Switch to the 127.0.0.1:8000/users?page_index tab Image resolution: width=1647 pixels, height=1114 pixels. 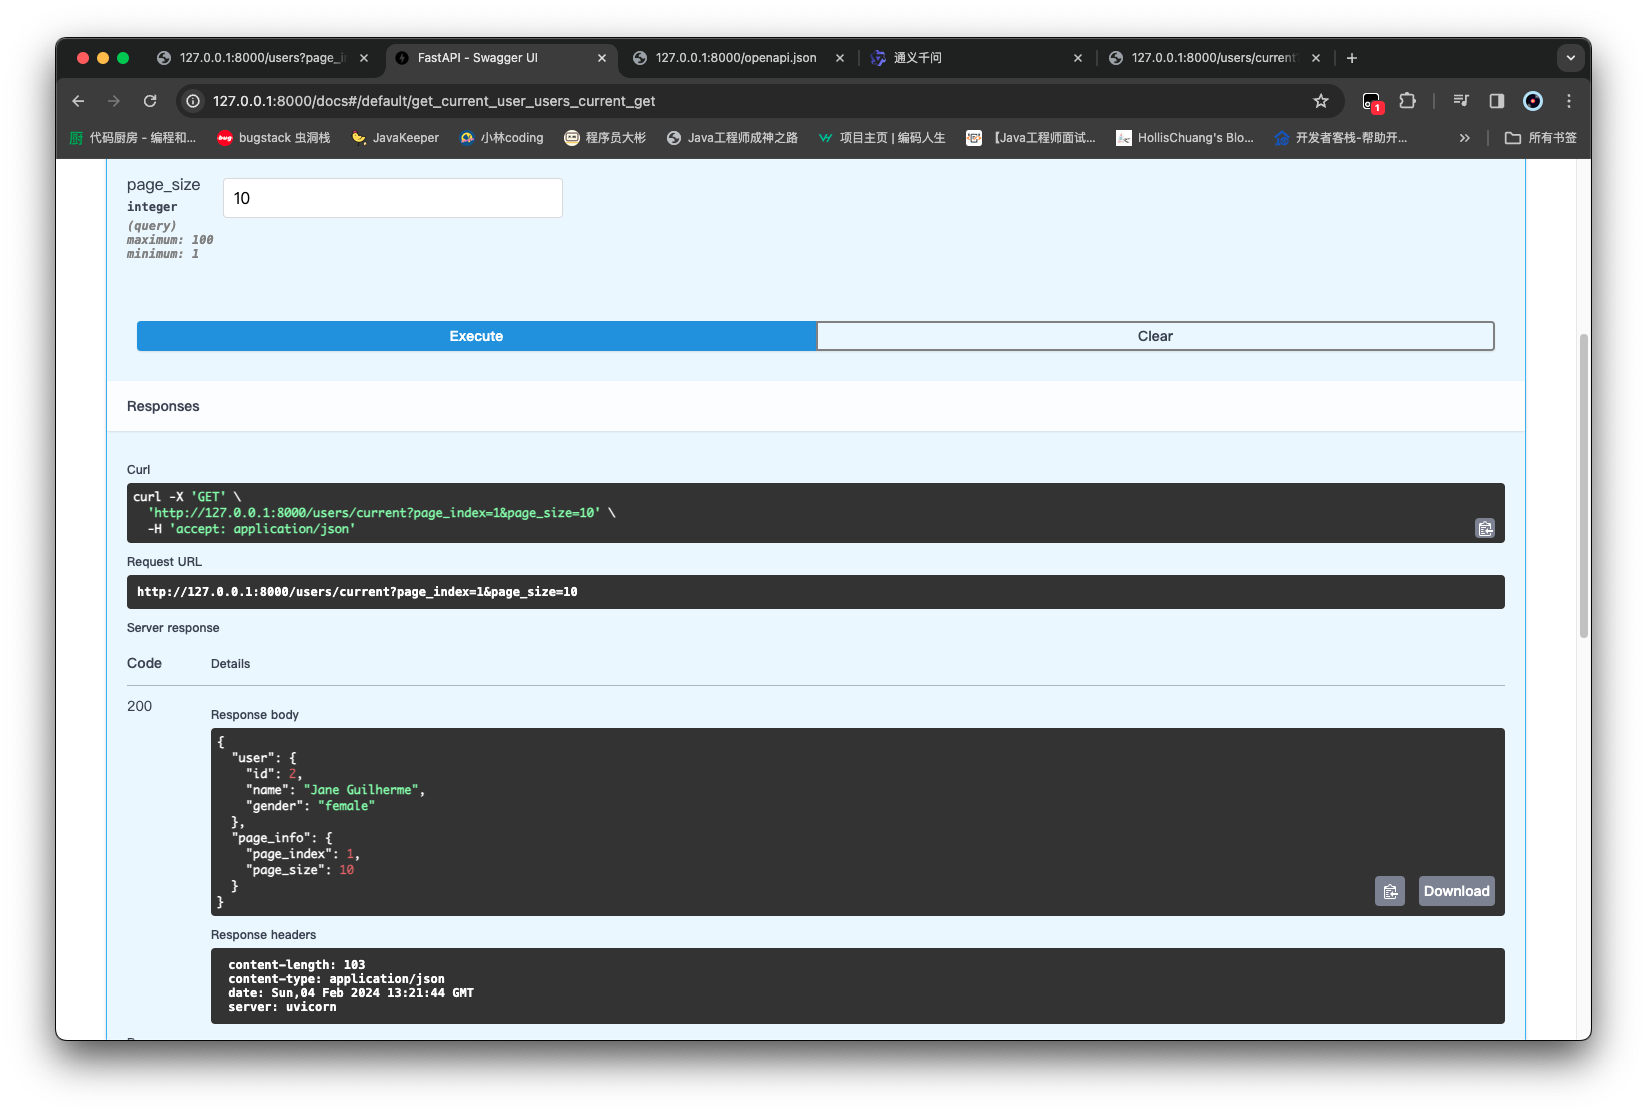pyautogui.click(x=262, y=58)
